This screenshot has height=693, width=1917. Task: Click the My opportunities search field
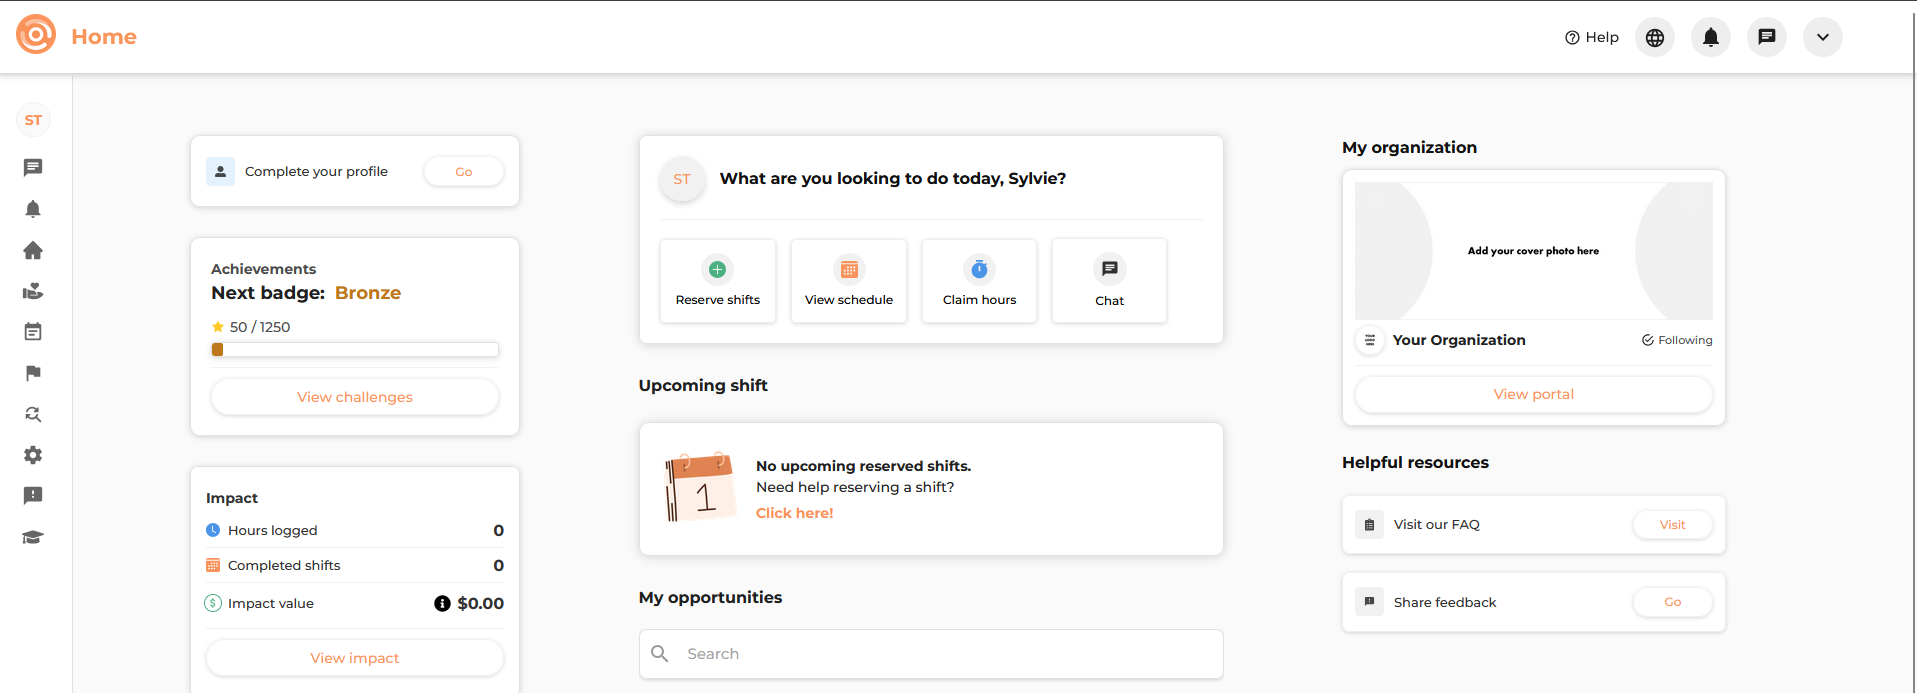coord(931,654)
